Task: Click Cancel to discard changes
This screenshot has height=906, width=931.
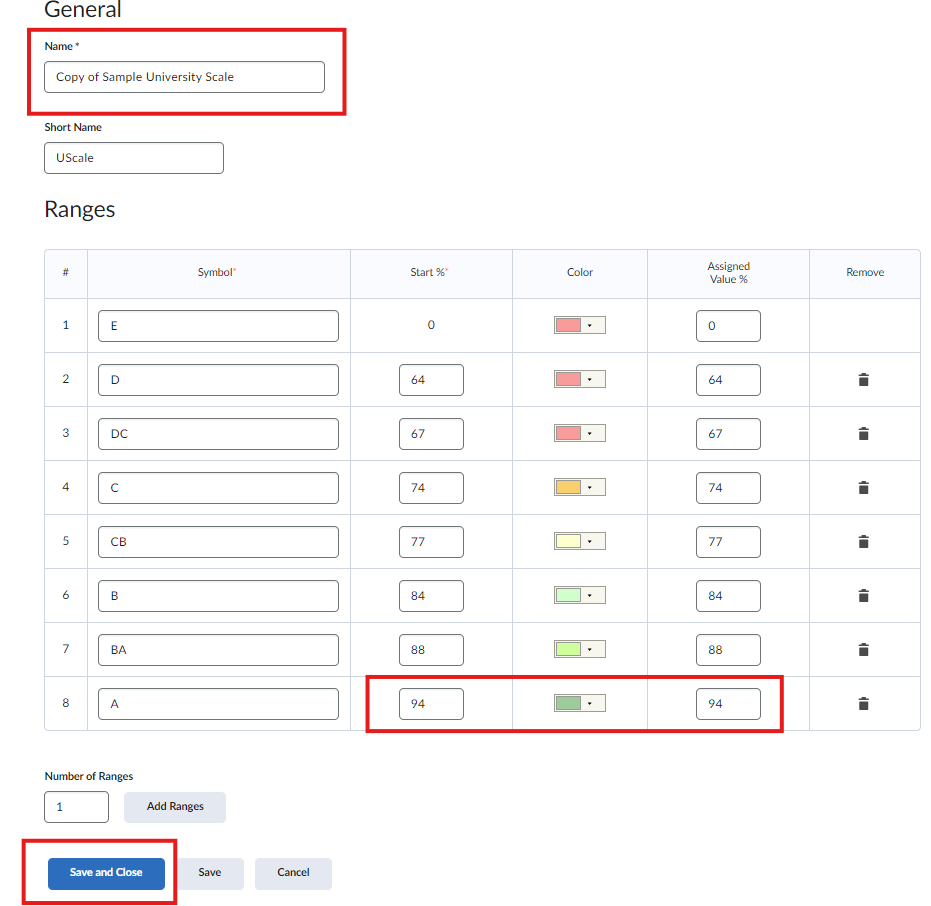Action: (x=292, y=872)
